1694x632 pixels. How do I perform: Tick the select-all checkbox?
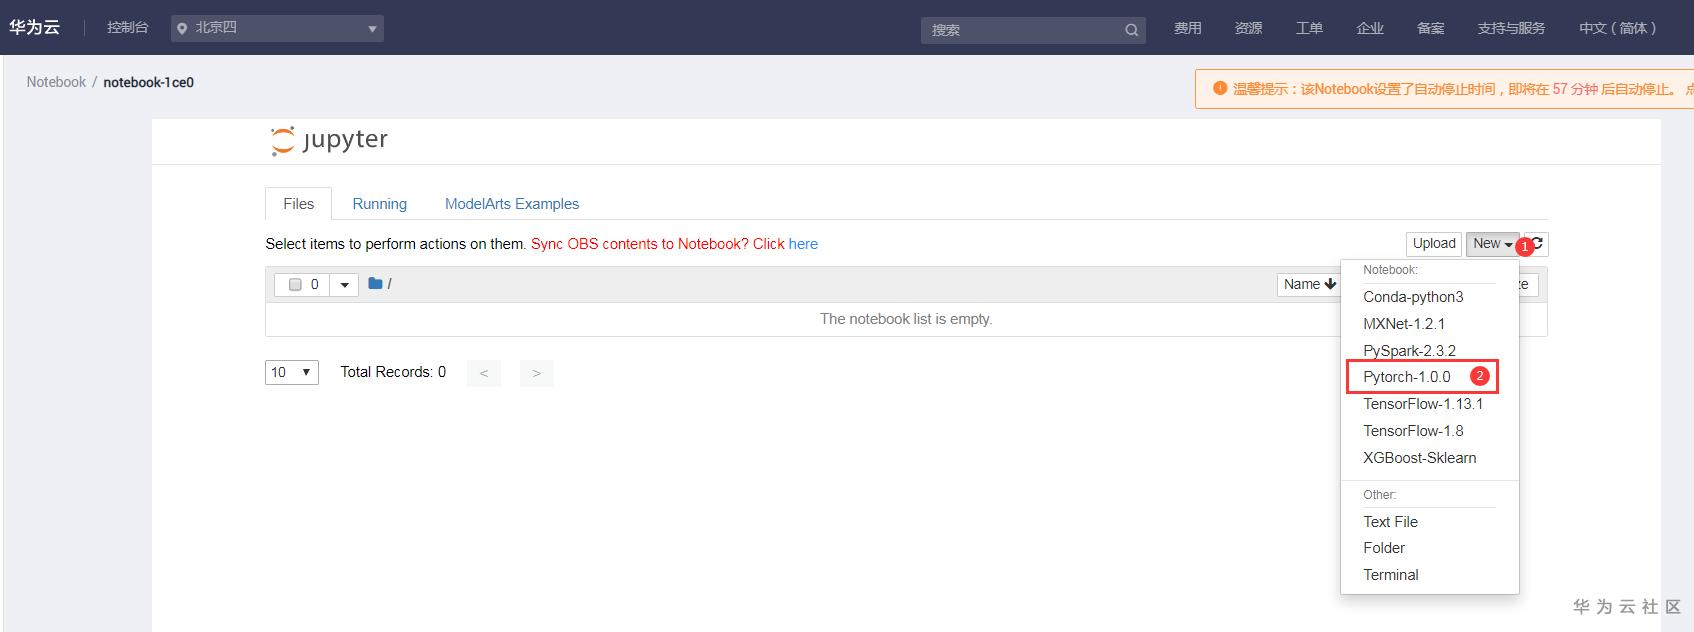click(295, 285)
